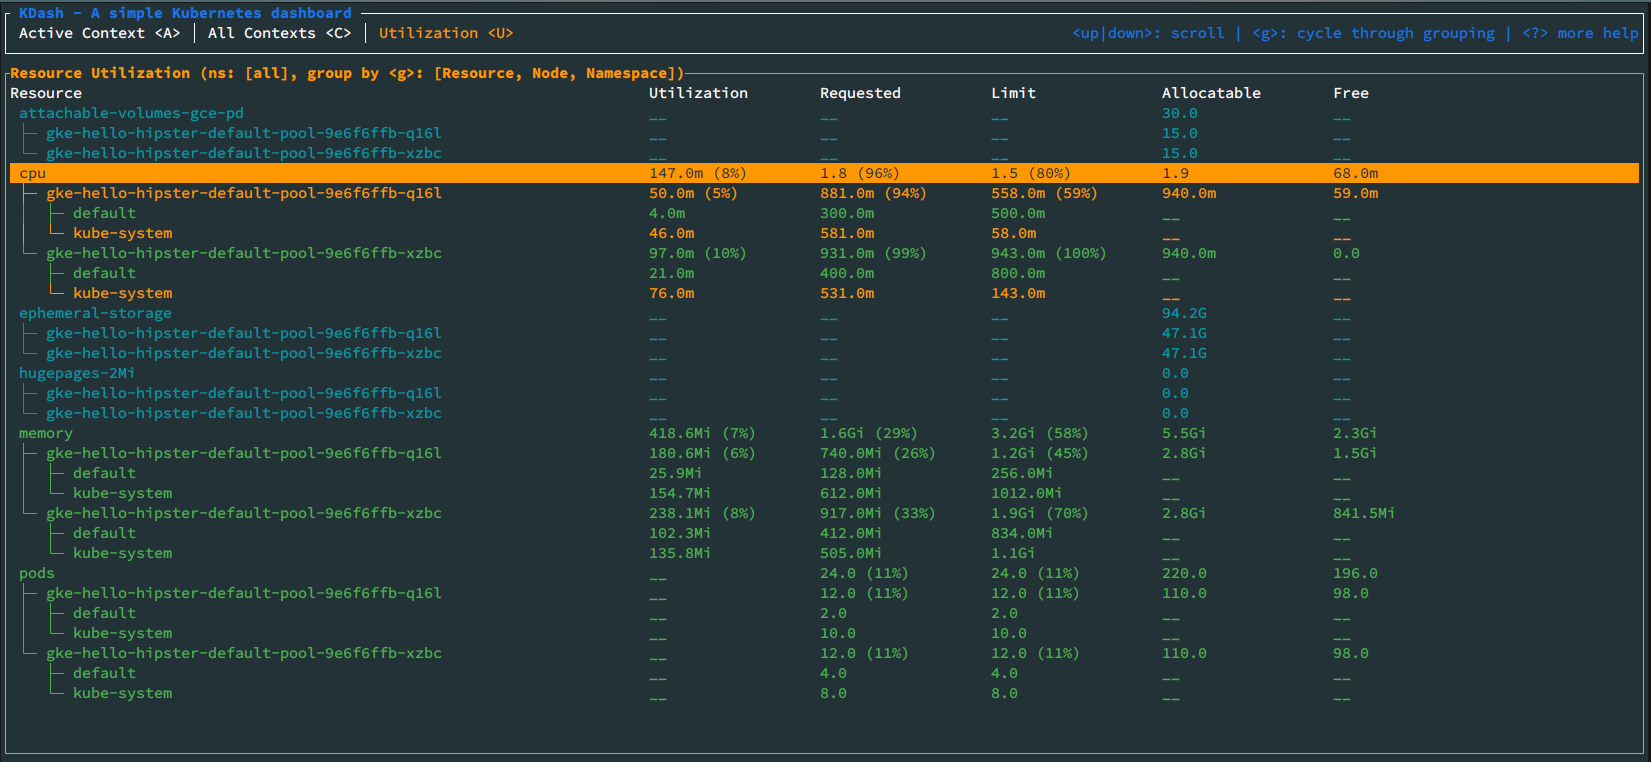Click the Utilization column header
1651x762 pixels.
click(x=698, y=93)
